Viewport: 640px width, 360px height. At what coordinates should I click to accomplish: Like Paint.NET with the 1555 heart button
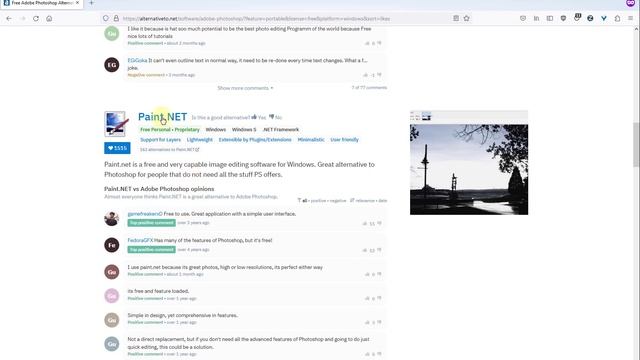(x=117, y=148)
